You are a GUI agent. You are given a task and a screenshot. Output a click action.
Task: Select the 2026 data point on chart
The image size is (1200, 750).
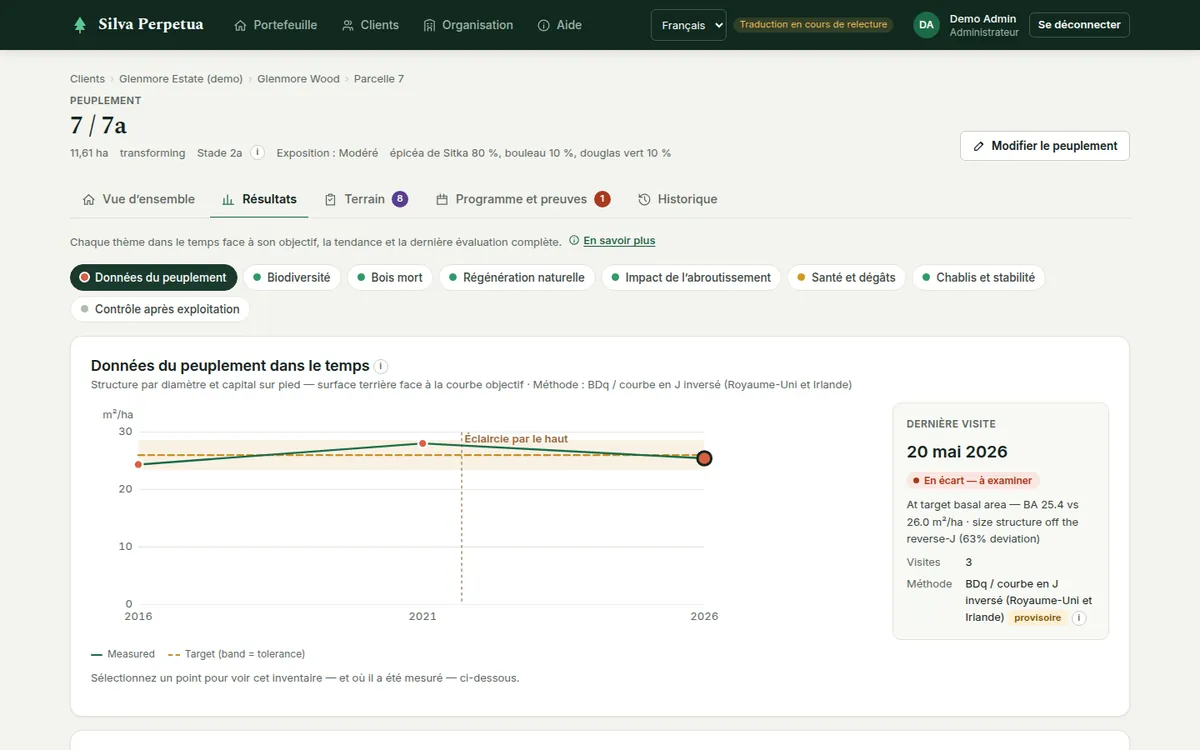[x=704, y=458]
